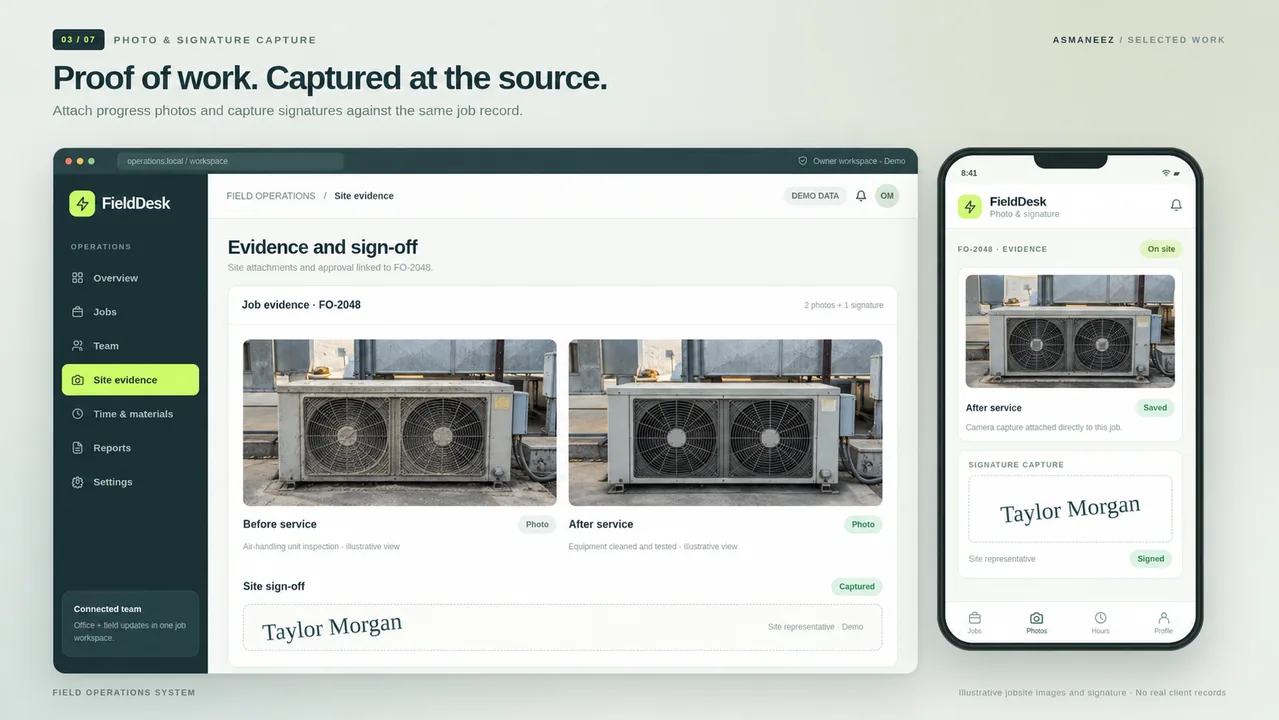The image size is (1279, 720).
Task: Click the "Job evidence · FO-2048" card title
Action: click(301, 305)
